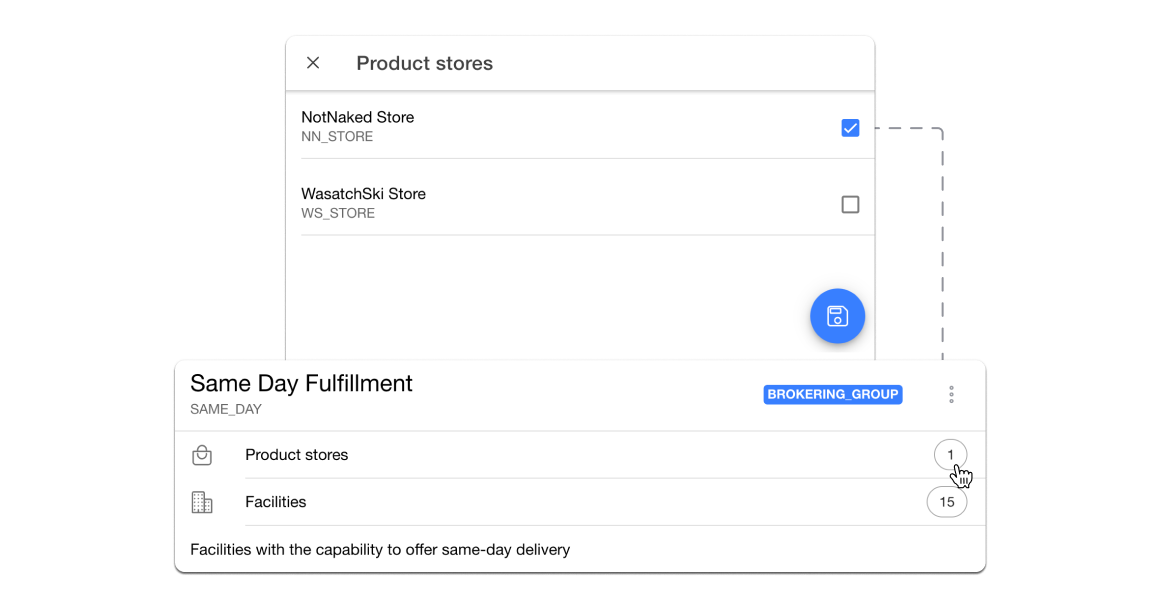
Task: Open the facilities count chip showing 15
Action: (x=946, y=502)
